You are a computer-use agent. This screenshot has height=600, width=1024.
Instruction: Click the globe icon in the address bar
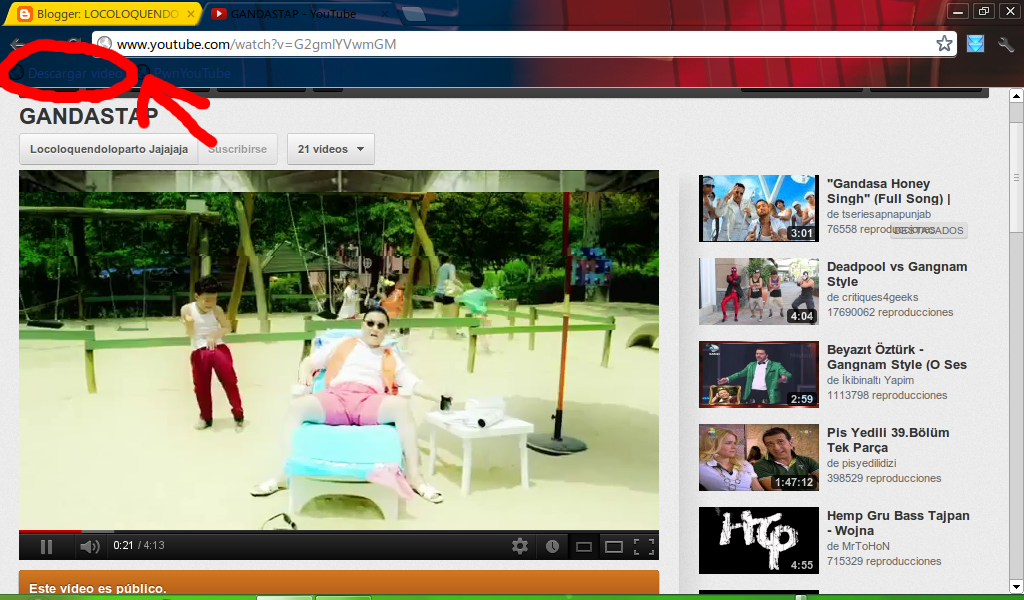(x=104, y=44)
